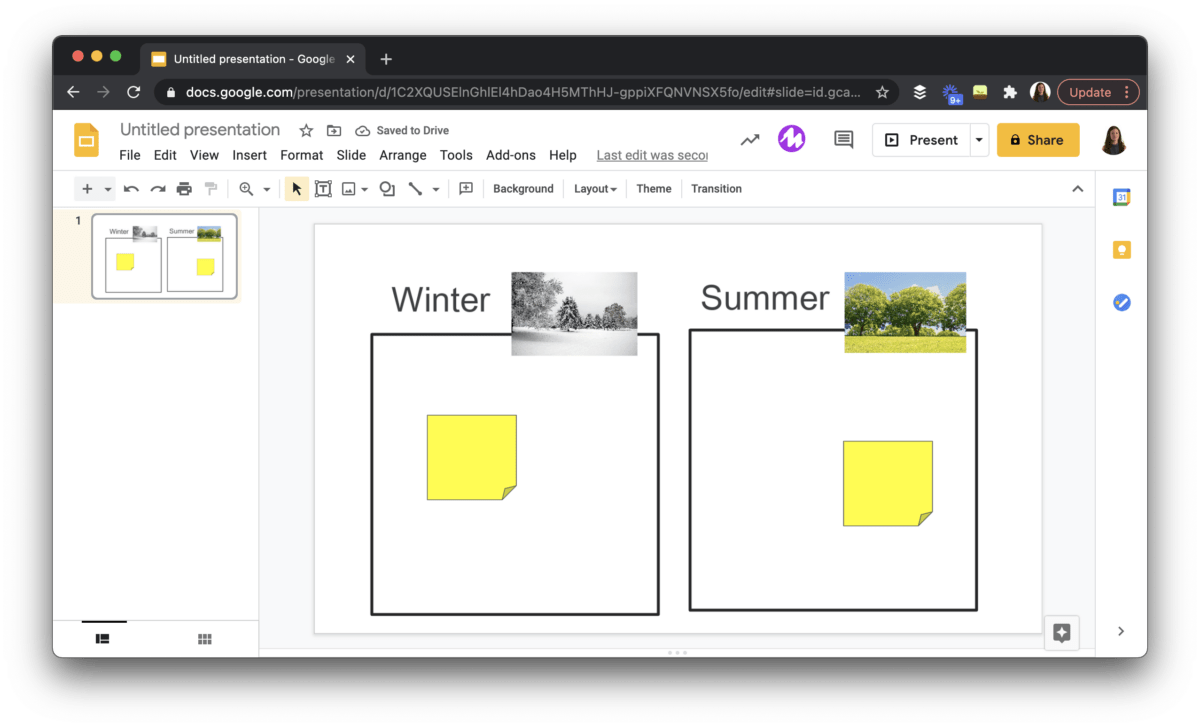Switch to filmstrip view at bottom left
1200x727 pixels.
tap(102, 638)
